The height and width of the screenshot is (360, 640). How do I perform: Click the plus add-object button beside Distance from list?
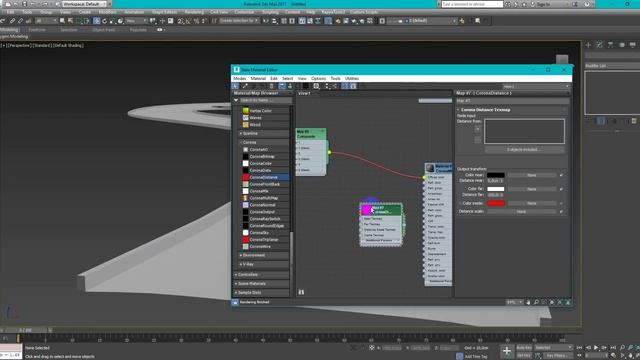478,129
